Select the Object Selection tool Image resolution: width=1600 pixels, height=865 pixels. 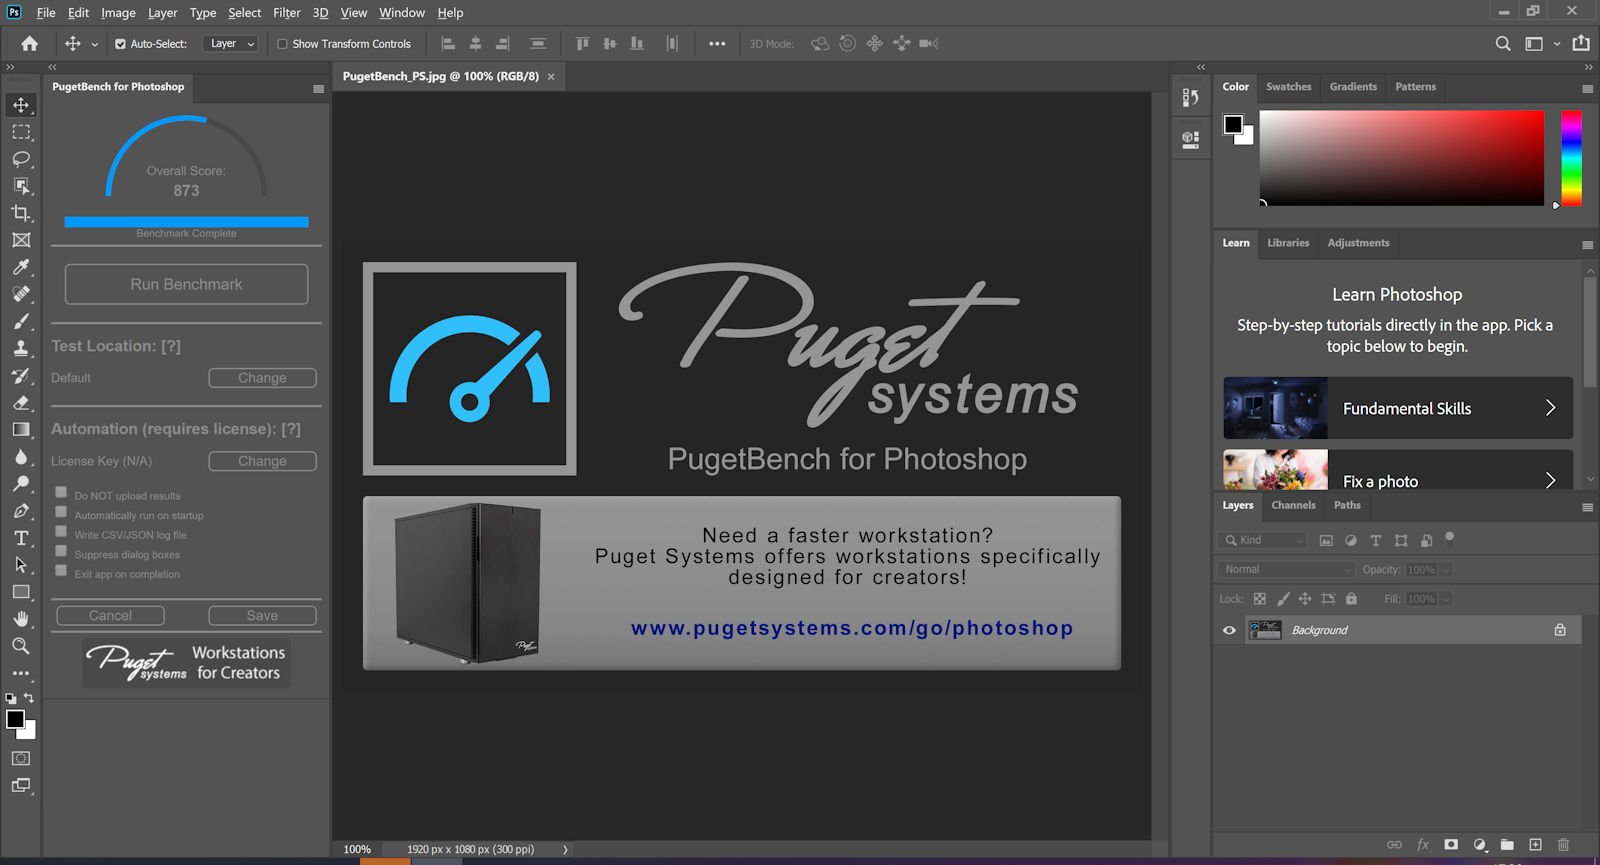pos(21,186)
